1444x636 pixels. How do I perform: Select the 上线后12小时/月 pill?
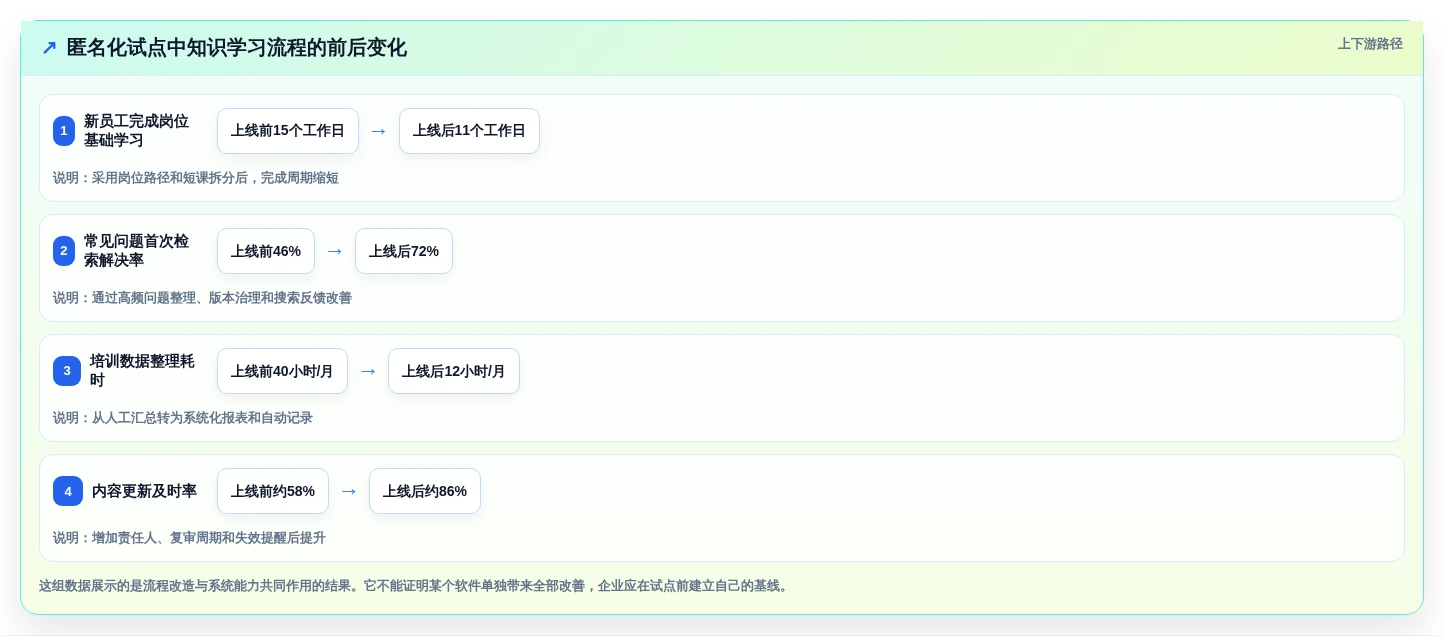tap(454, 371)
